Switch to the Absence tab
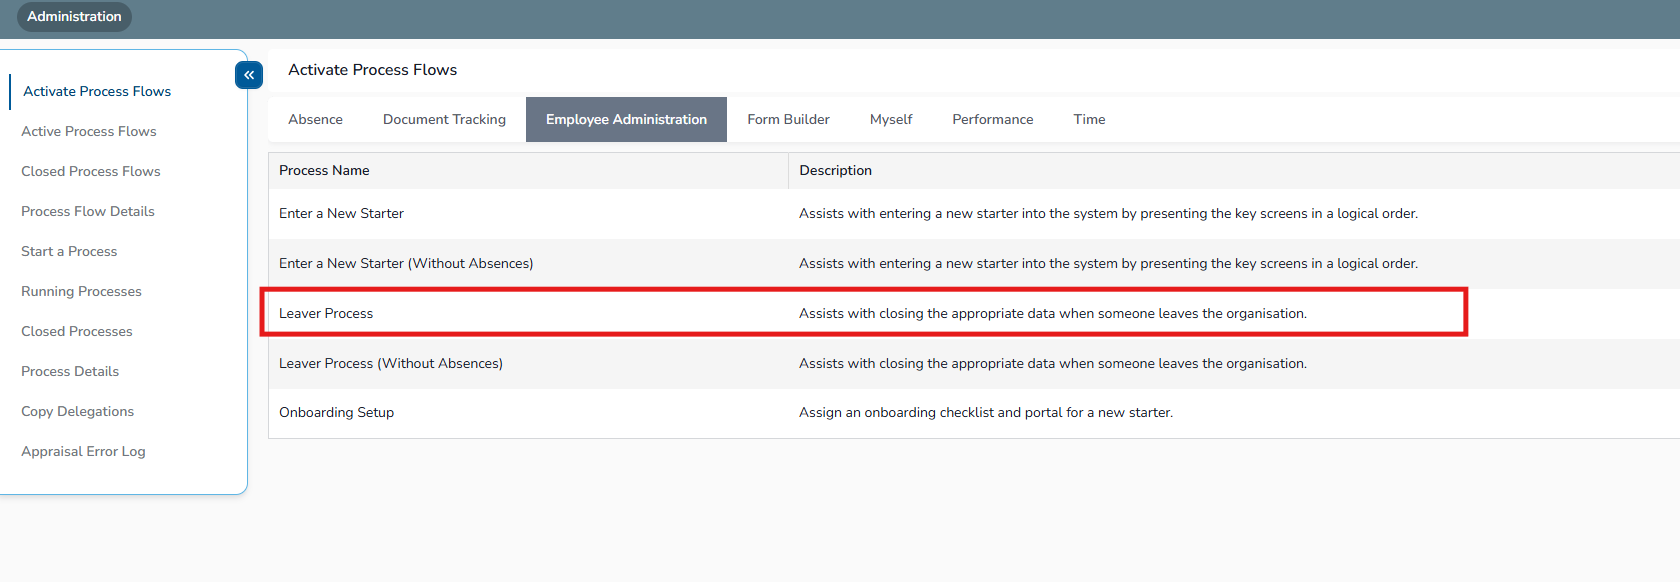 [x=315, y=119]
